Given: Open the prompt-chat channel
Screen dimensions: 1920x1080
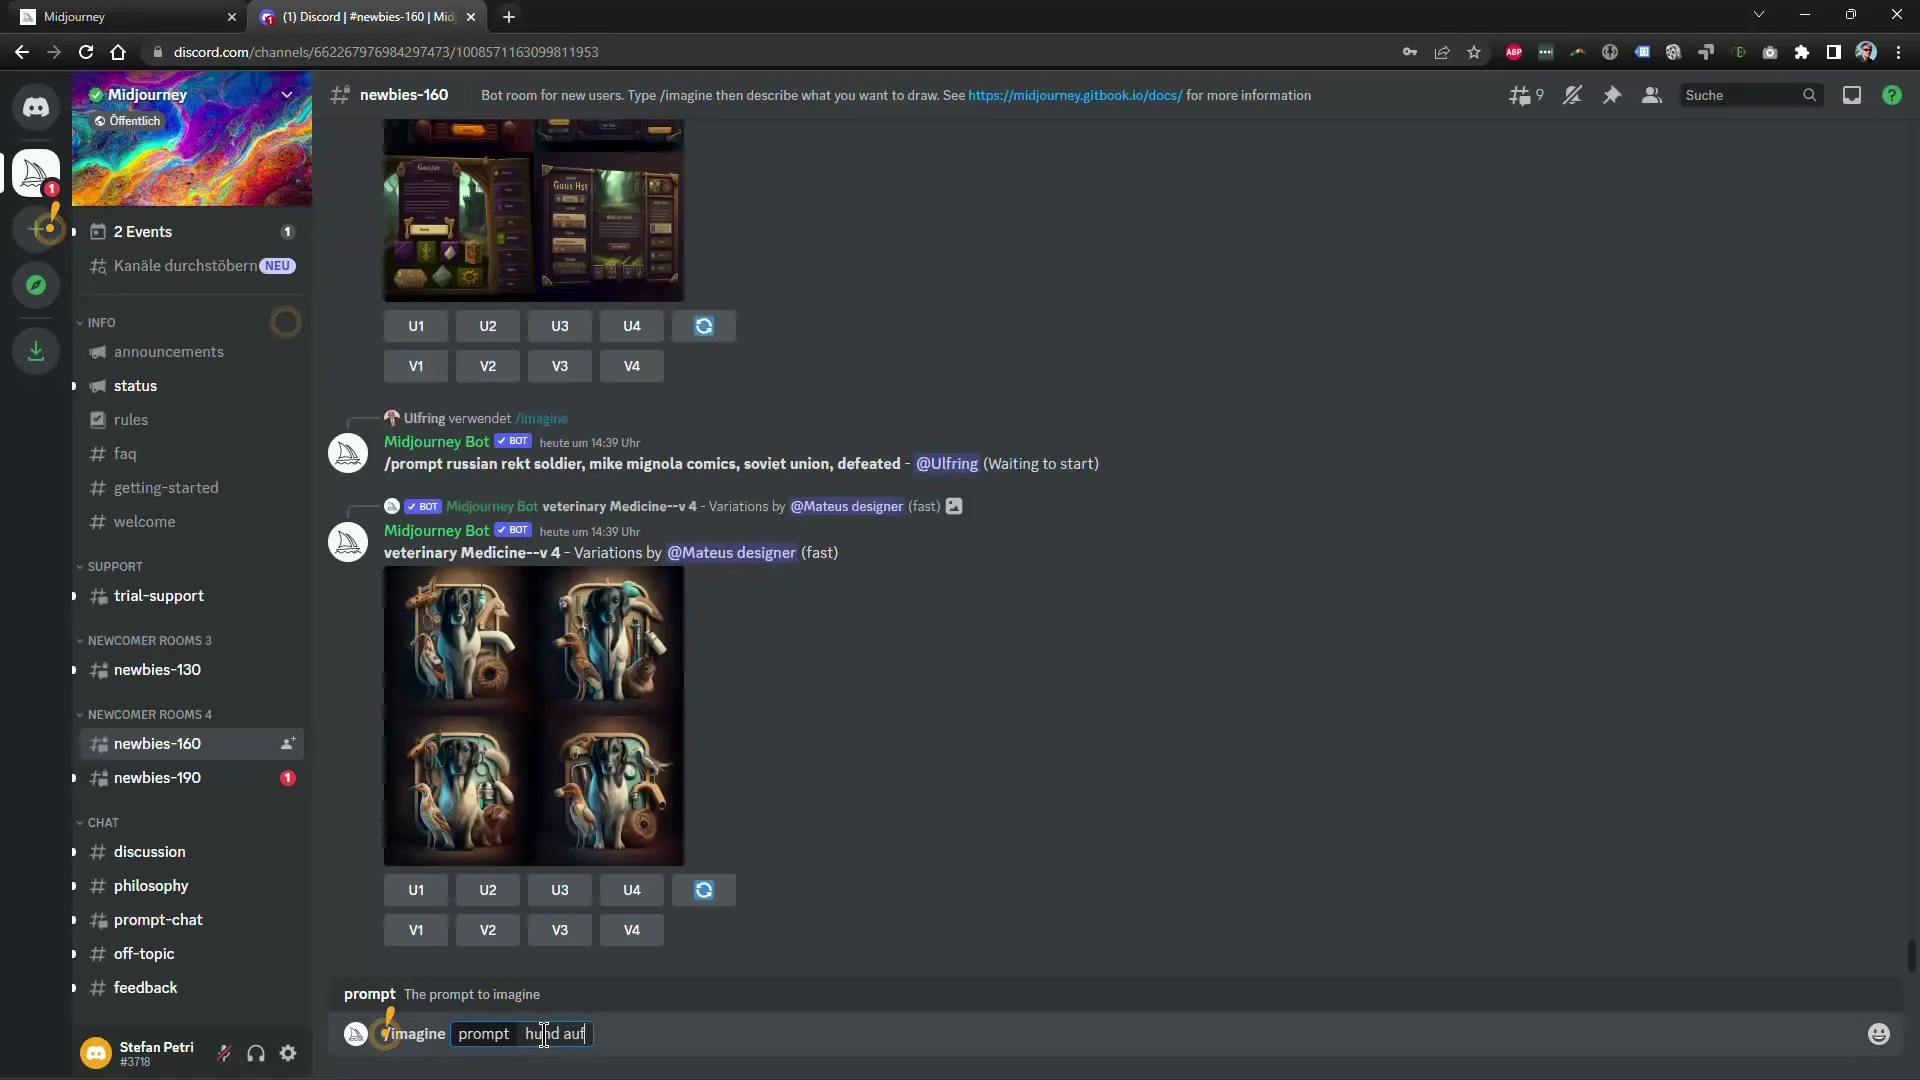Looking at the screenshot, I should coord(157,919).
